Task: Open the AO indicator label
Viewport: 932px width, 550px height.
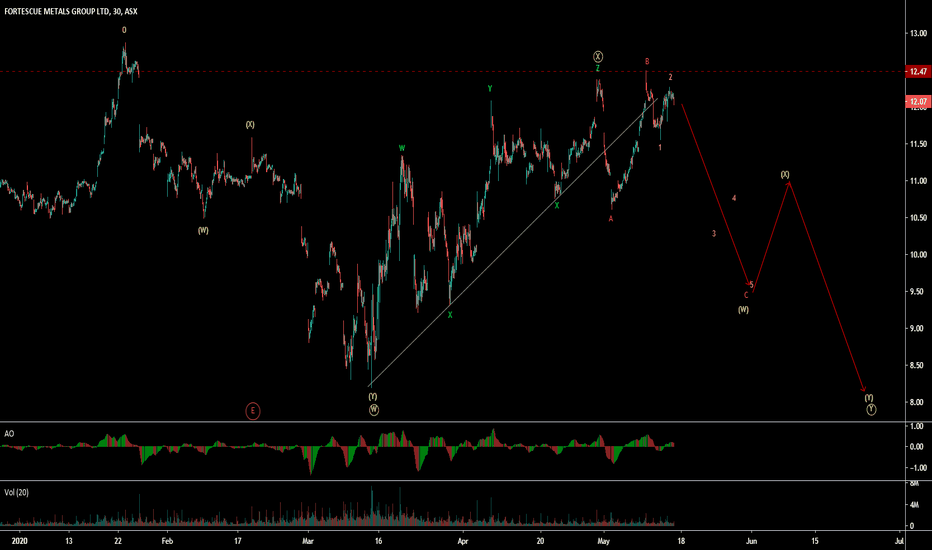Action: tap(9, 433)
